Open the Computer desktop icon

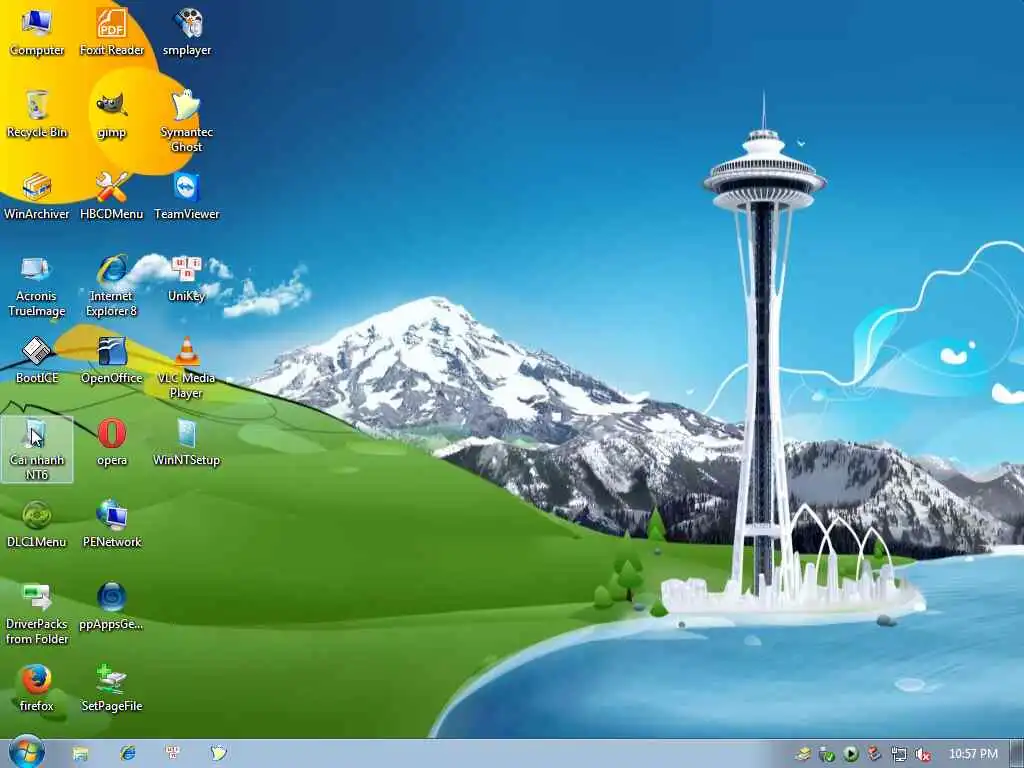(x=37, y=32)
